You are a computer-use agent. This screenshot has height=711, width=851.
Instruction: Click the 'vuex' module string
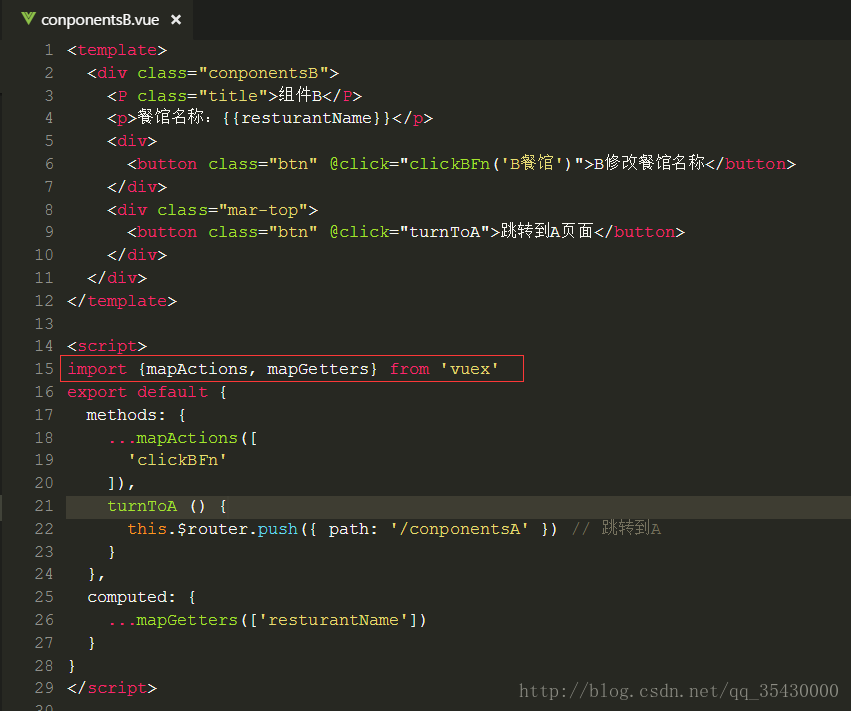[469, 369]
